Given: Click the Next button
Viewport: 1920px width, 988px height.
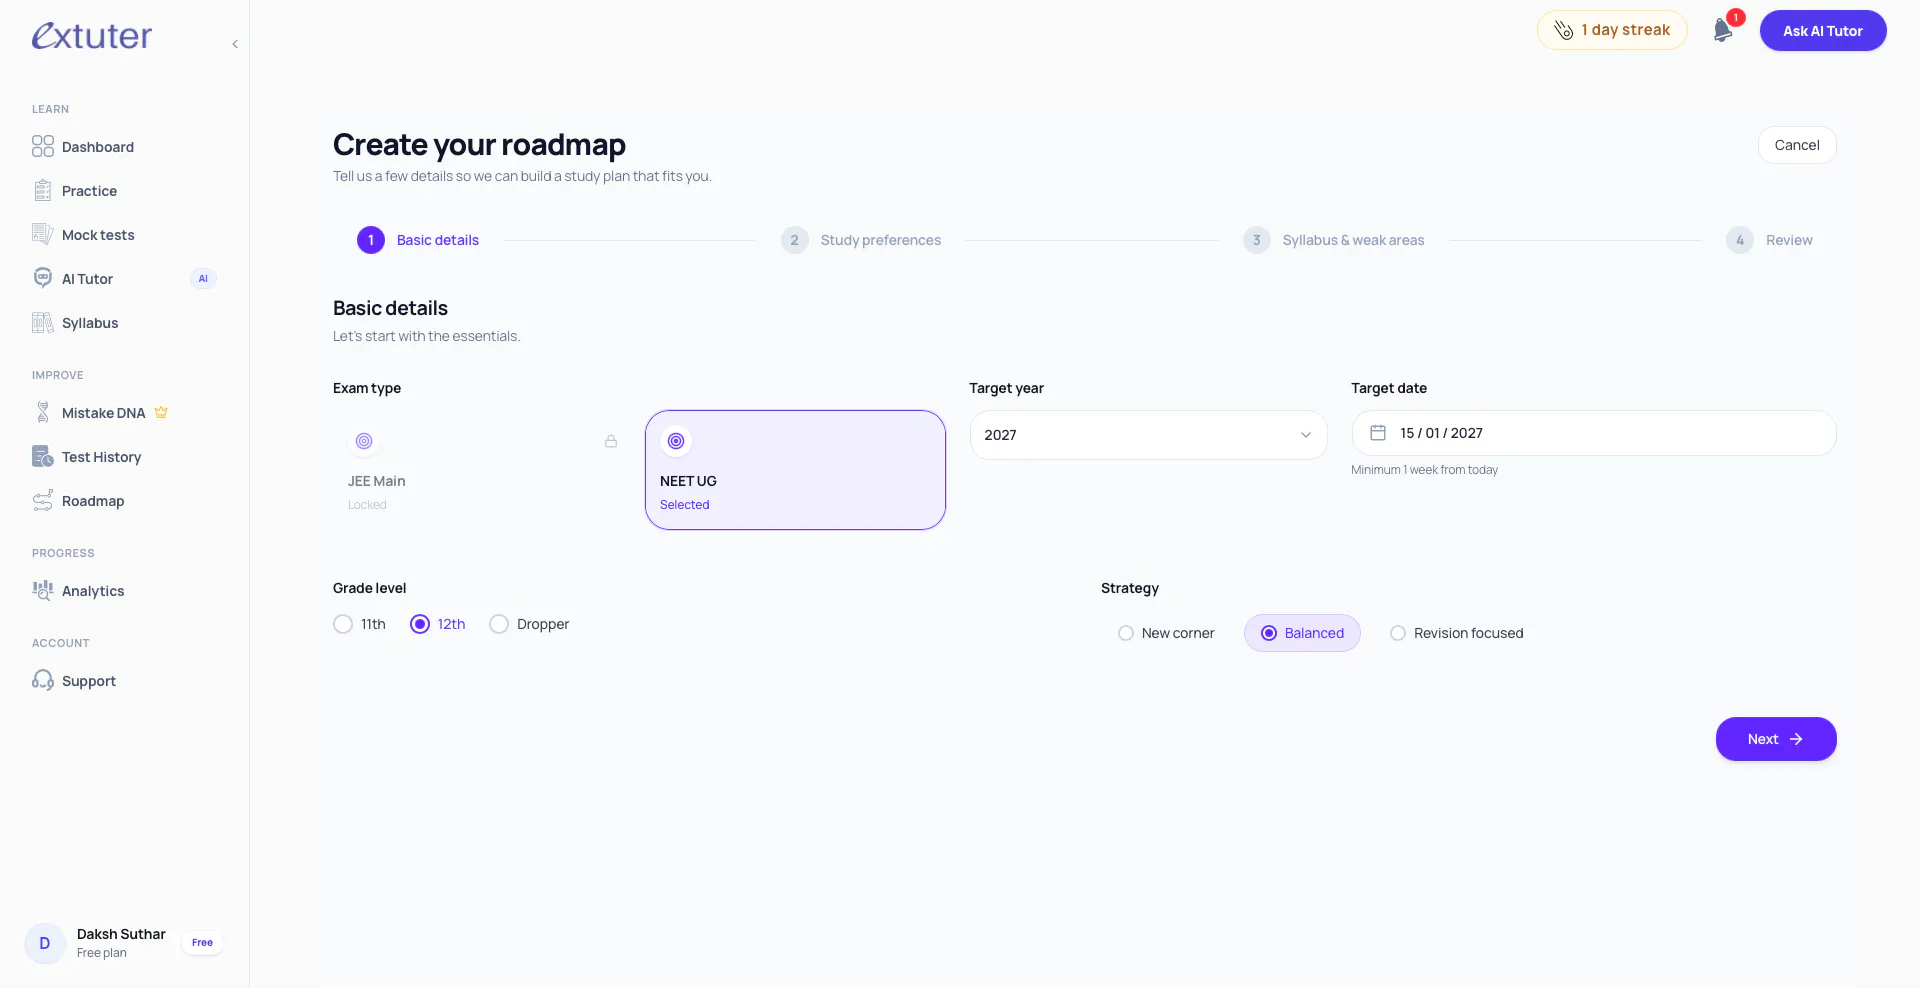Looking at the screenshot, I should click(1776, 739).
